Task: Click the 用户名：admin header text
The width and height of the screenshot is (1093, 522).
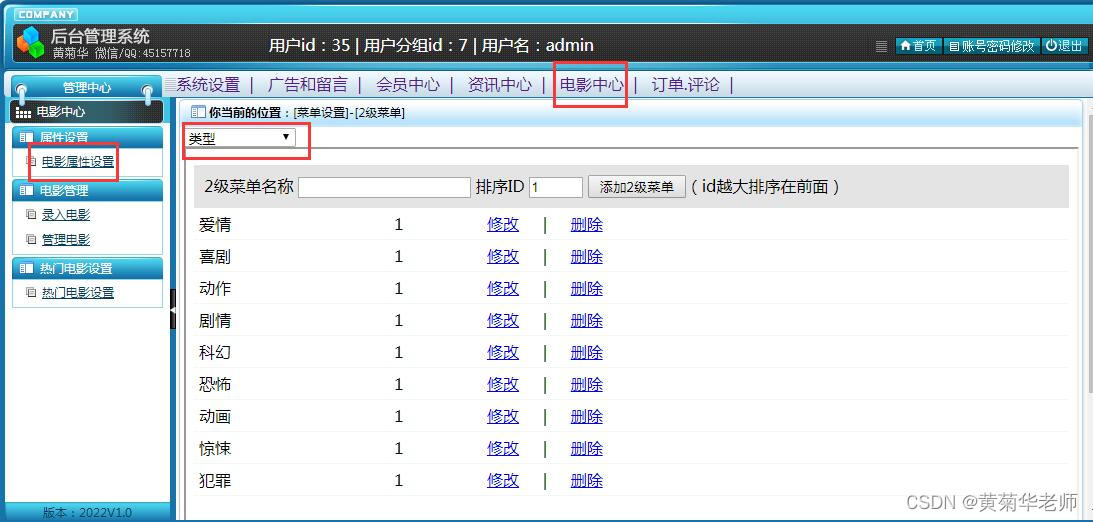Action: tap(537, 45)
